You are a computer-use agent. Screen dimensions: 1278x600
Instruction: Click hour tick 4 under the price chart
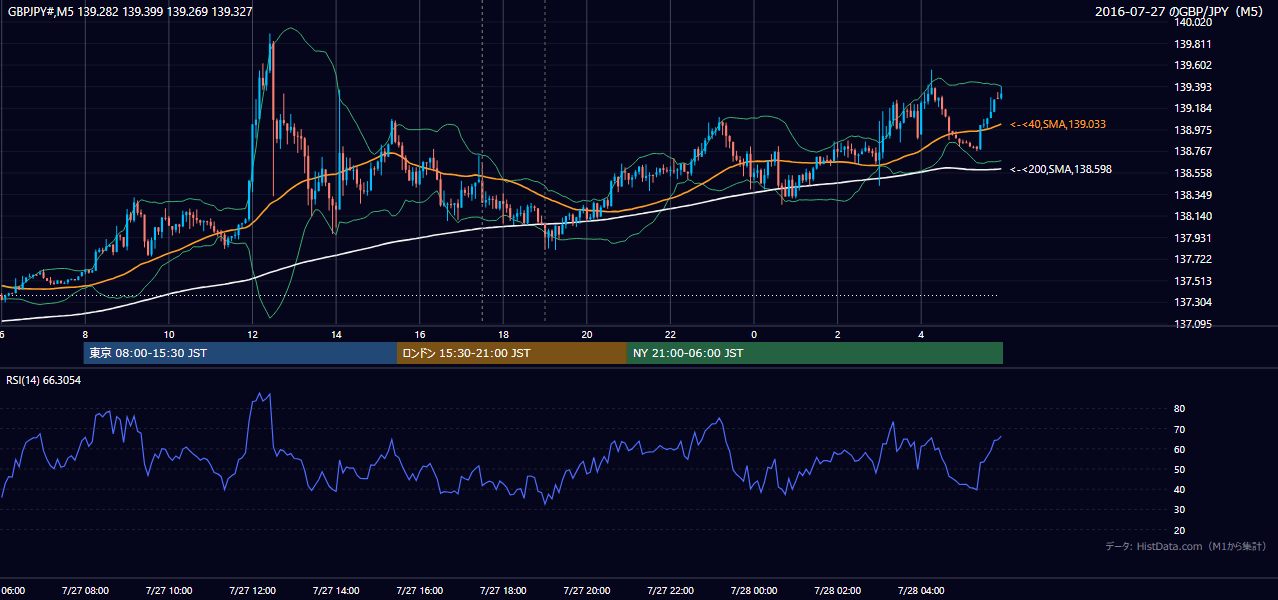point(921,334)
